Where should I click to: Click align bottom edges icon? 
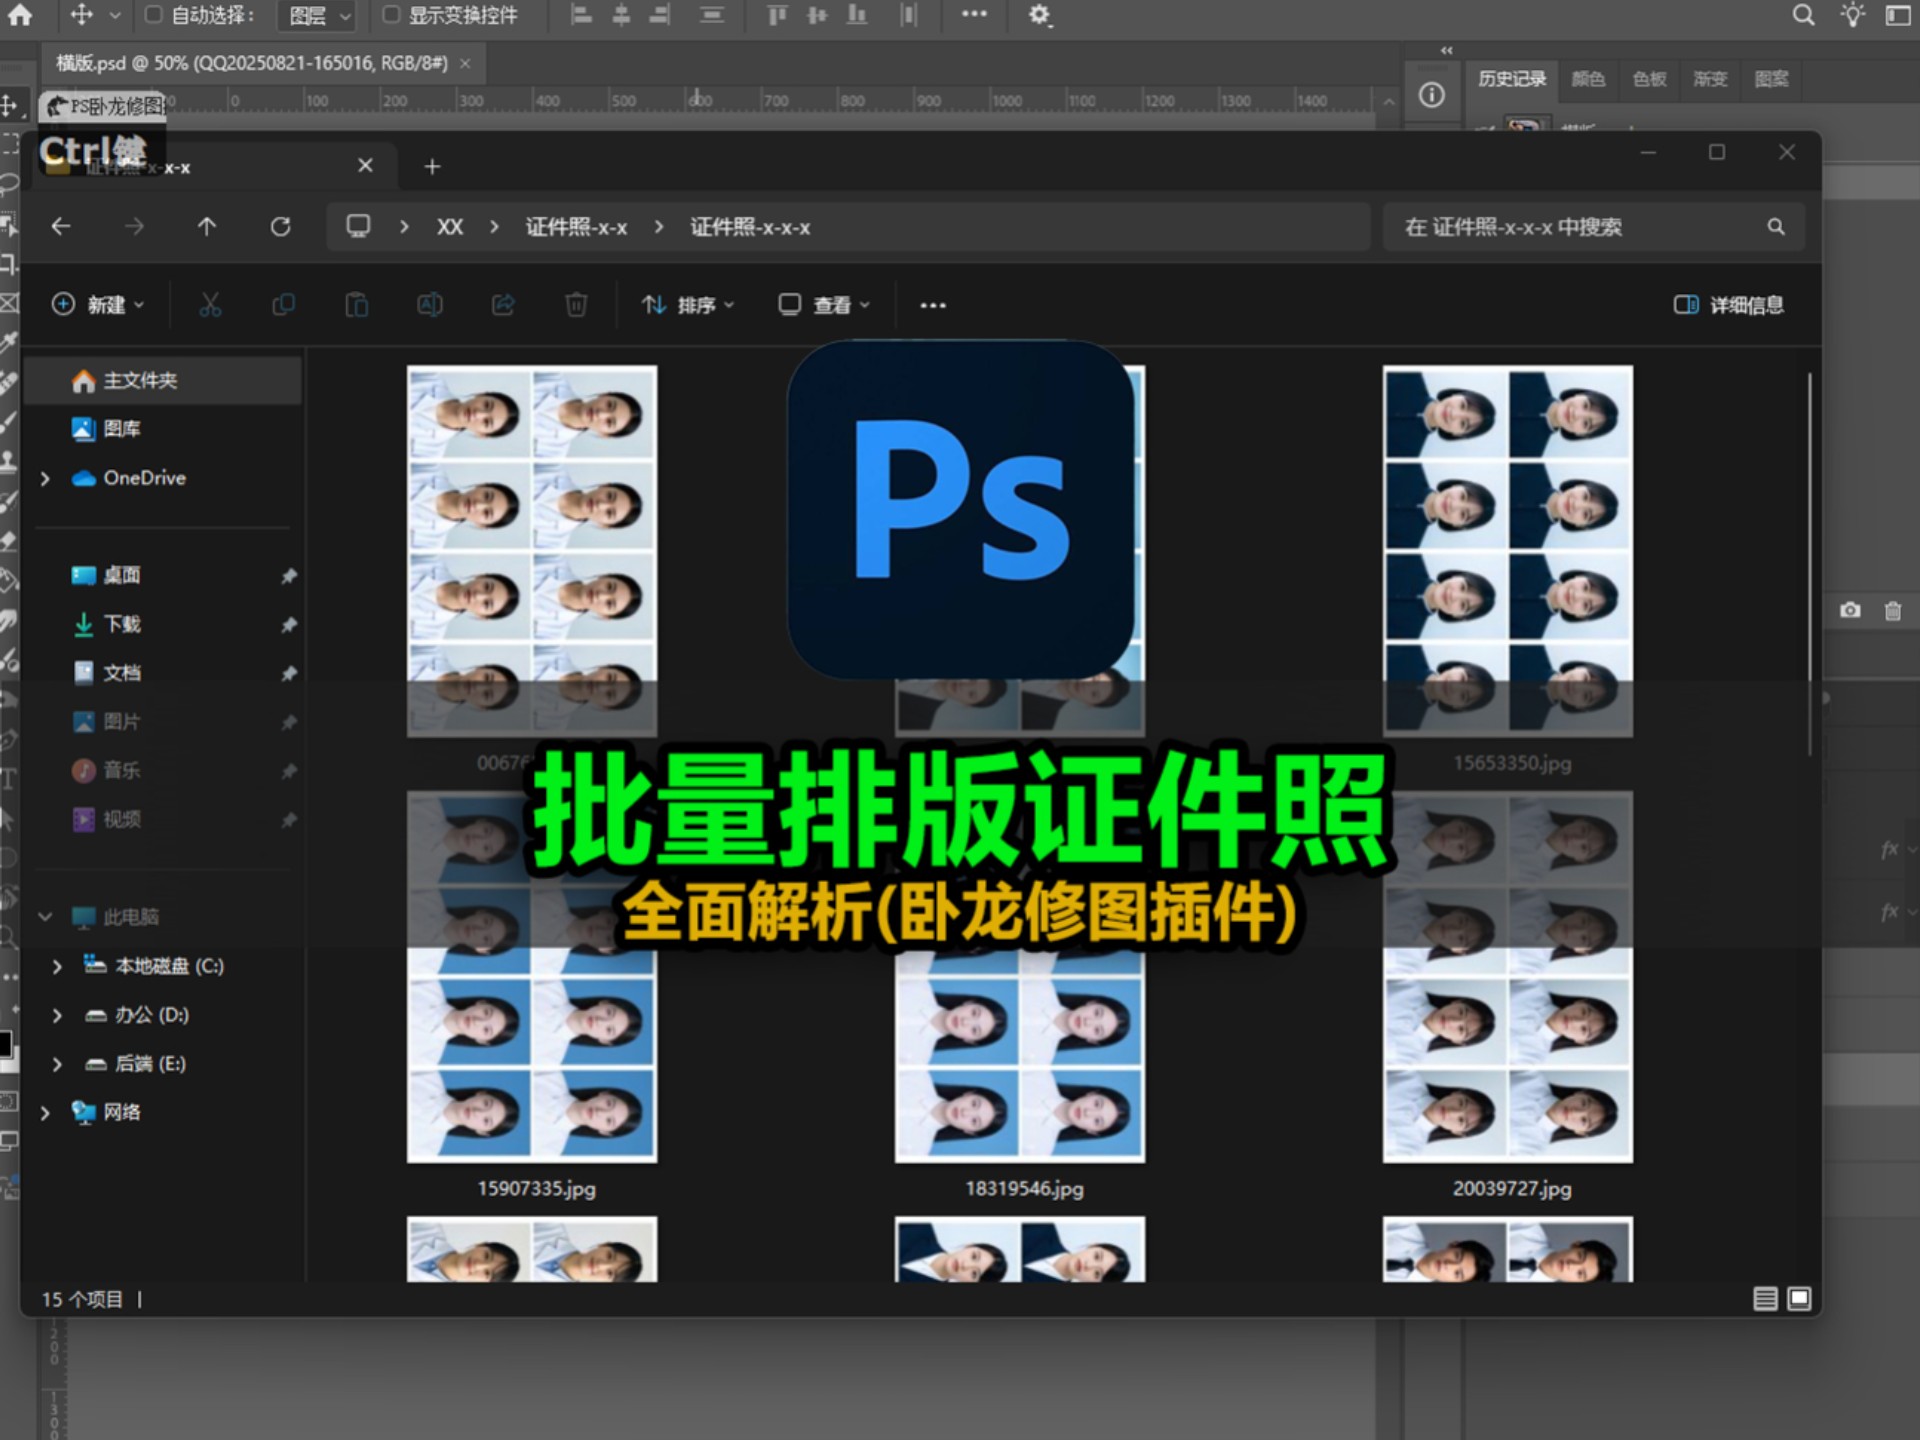pyautogui.click(x=857, y=15)
